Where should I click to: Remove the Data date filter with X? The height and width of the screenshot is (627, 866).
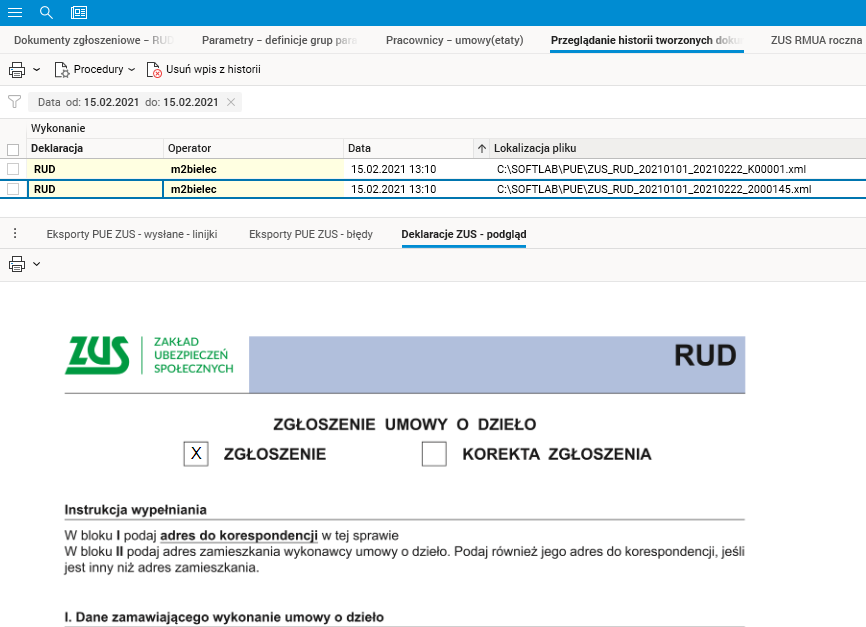pyautogui.click(x=231, y=102)
